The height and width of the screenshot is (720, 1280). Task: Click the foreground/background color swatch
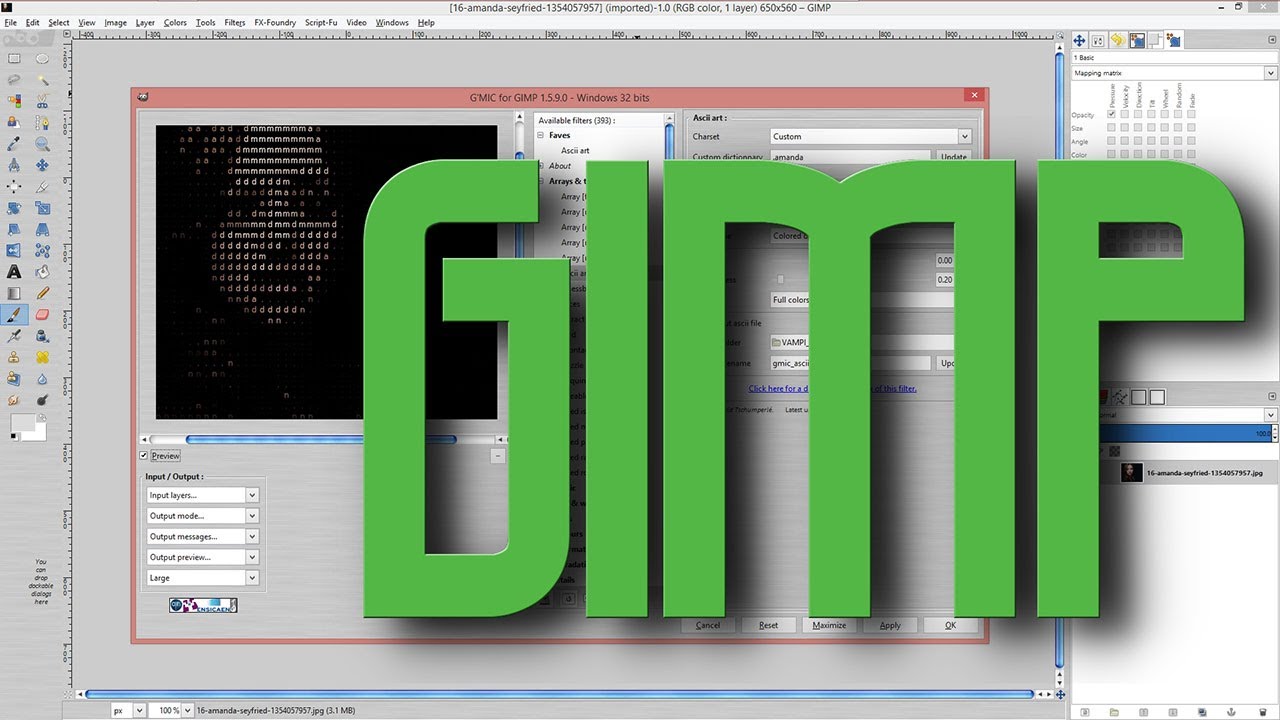pos(26,428)
